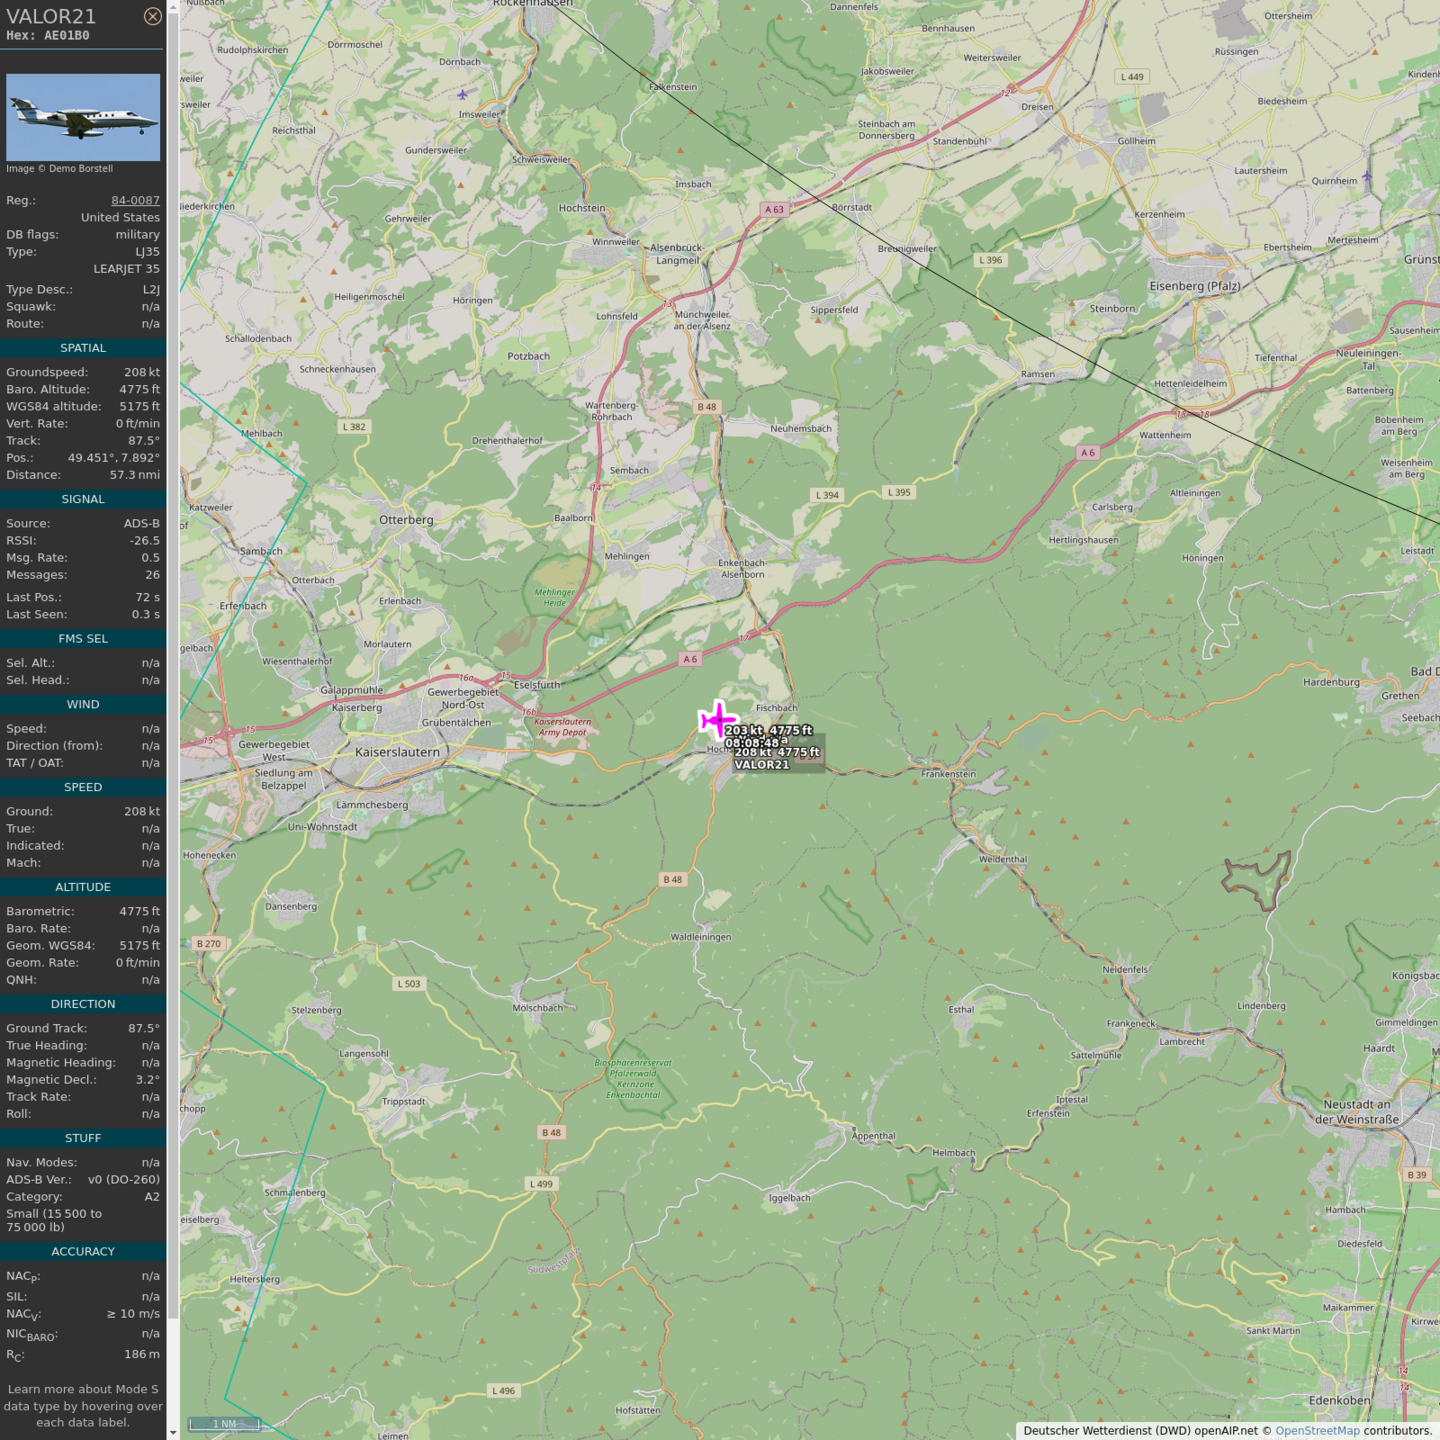Viewport: 1440px width, 1440px height.
Task: Open the OpenStreetMap attribution link
Action: (1317, 1430)
